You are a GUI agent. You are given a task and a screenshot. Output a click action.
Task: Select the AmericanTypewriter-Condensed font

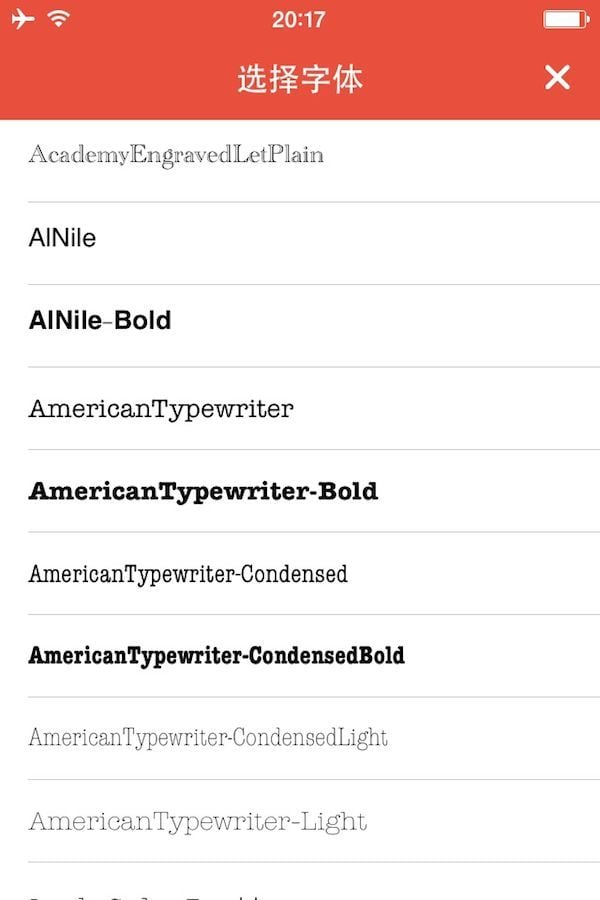188,573
